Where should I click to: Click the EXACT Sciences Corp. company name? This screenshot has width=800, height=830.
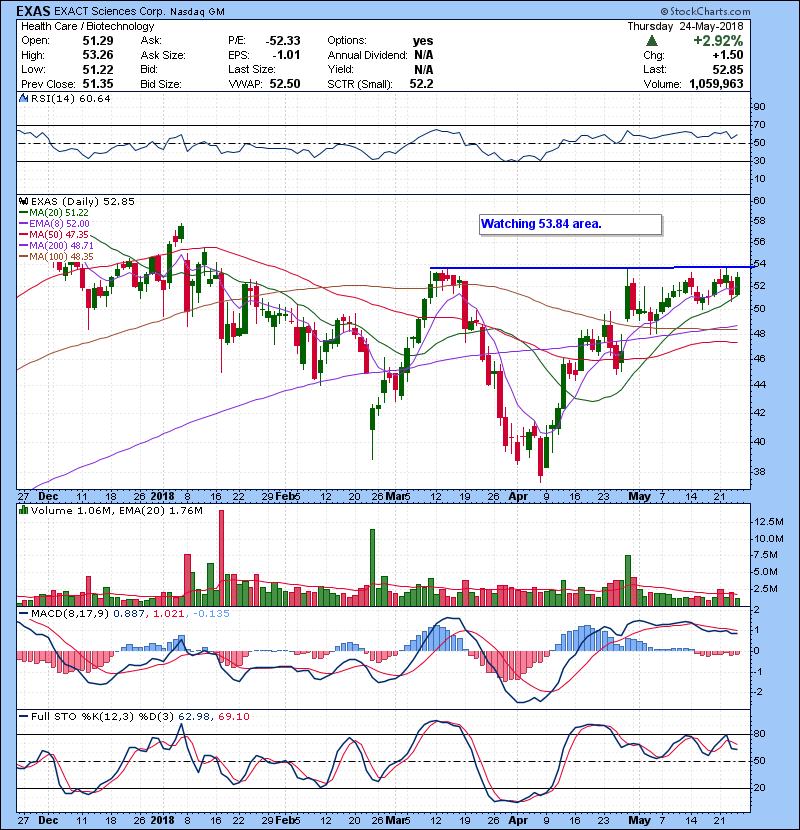click(x=110, y=11)
